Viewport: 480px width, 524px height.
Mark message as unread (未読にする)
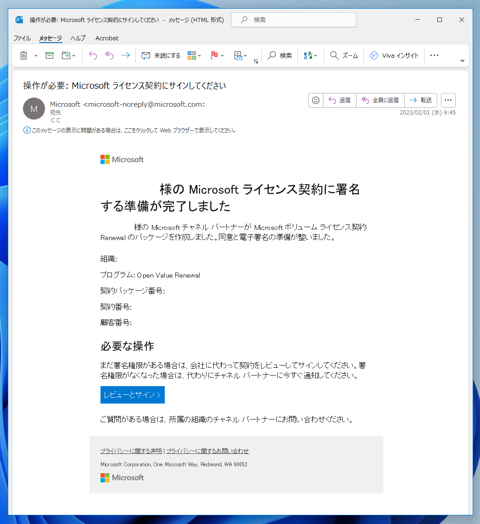click(160, 55)
